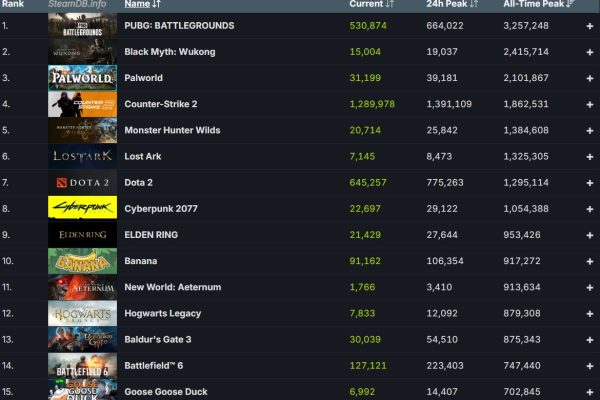This screenshot has width=600, height=400.
Task: Click the Goose Goose Duck thumbnail
Action: pos(82,390)
